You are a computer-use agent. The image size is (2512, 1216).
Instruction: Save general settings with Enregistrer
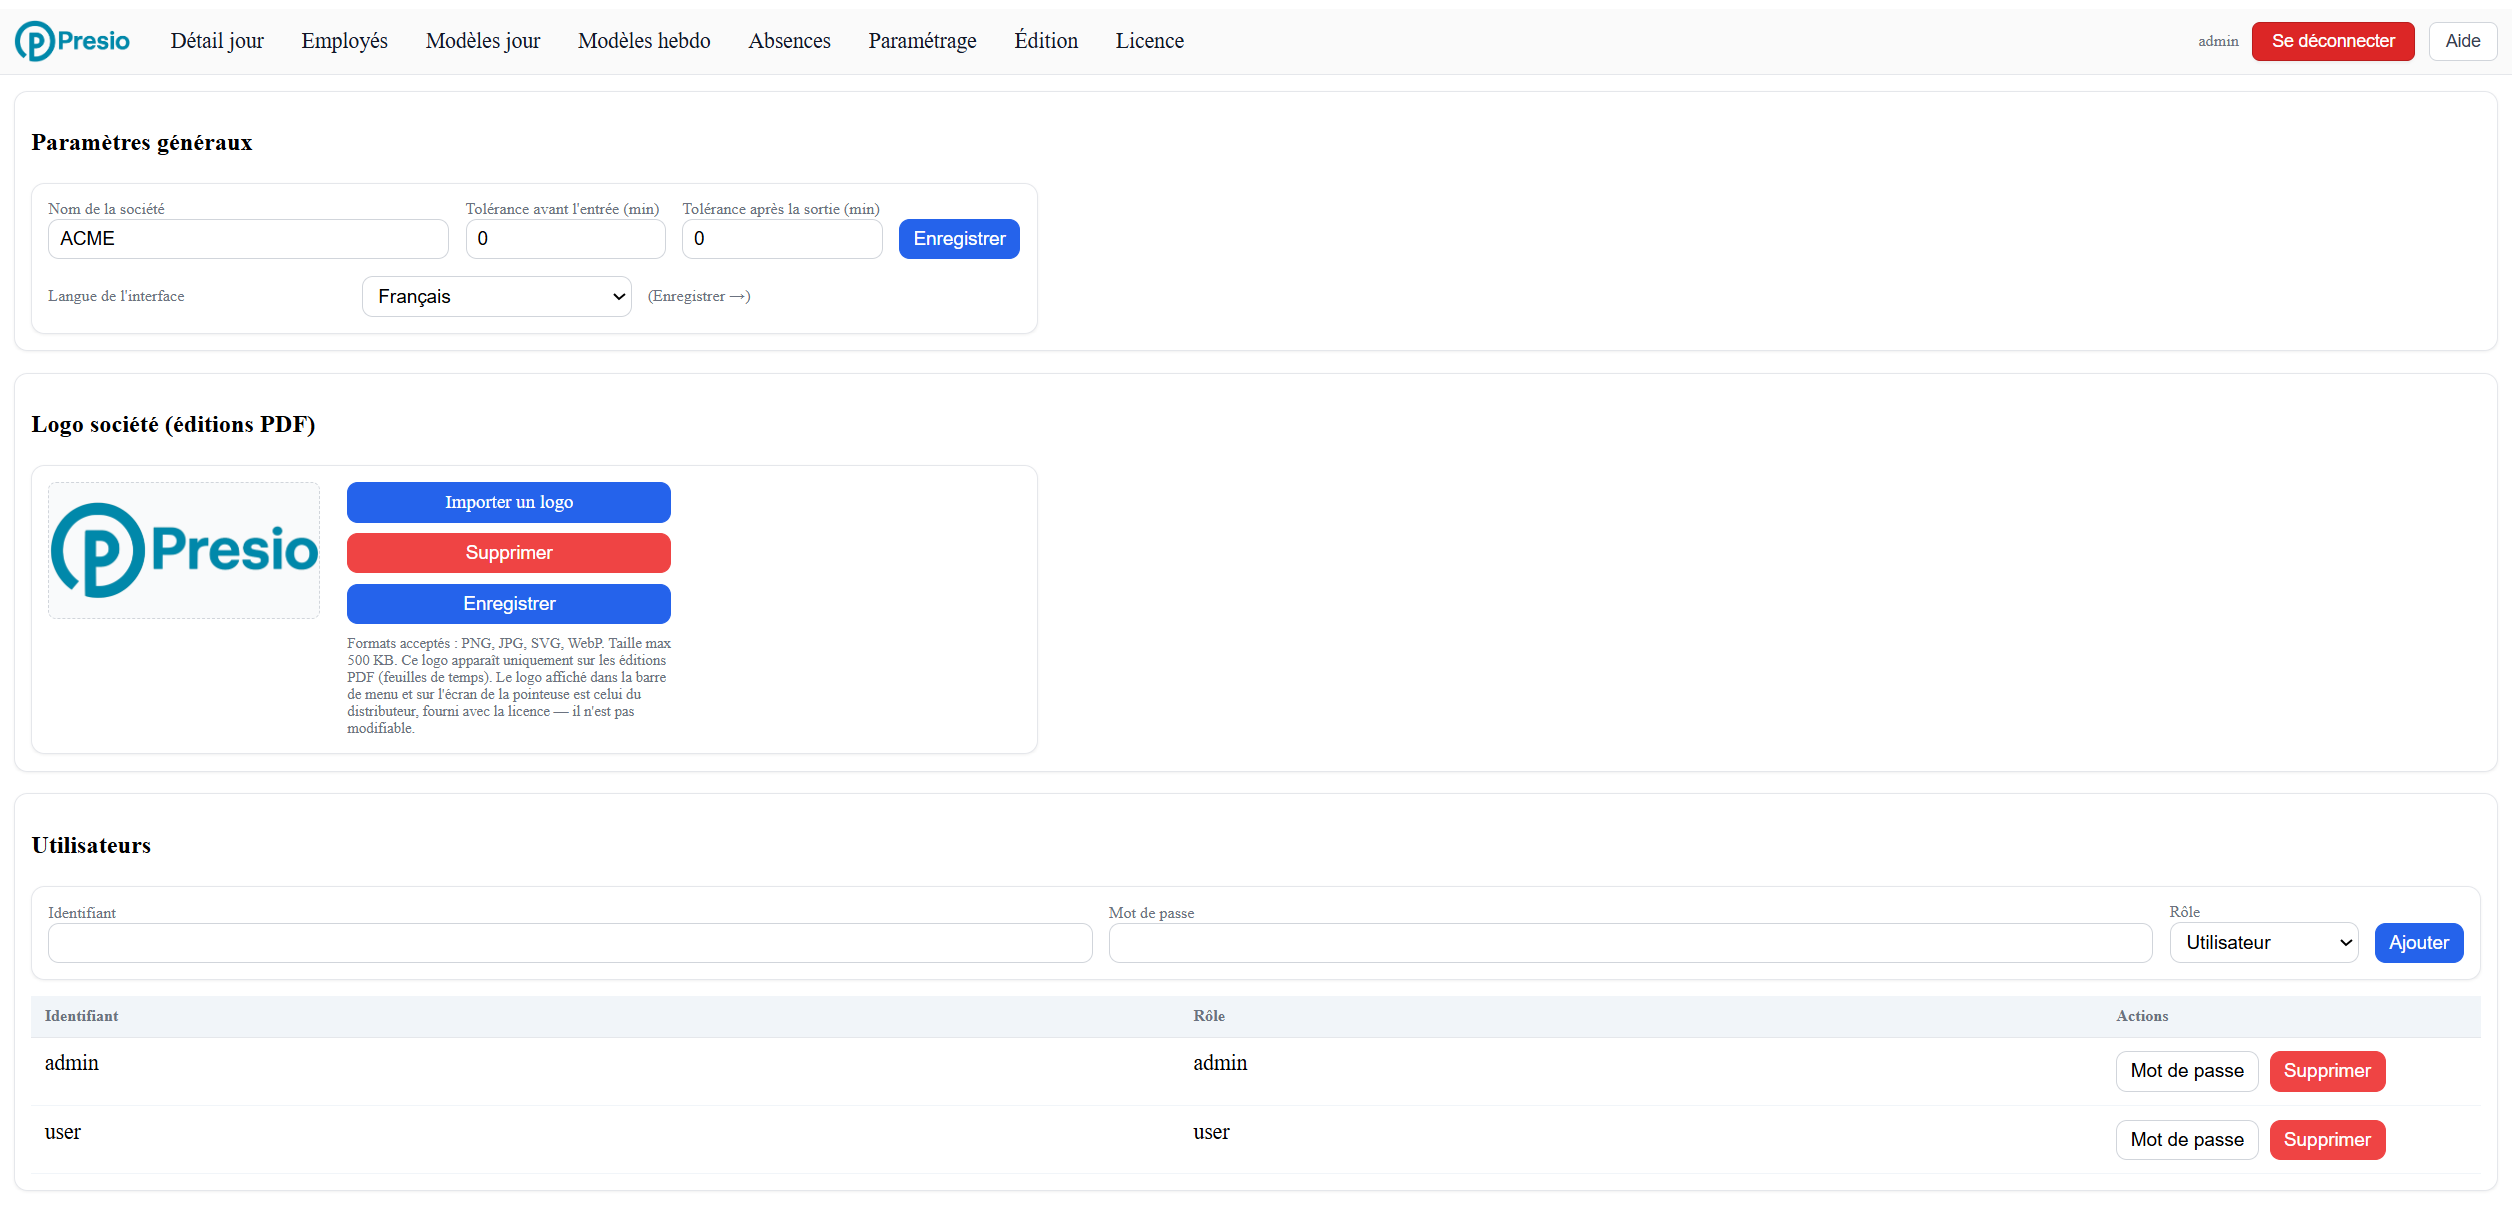click(x=959, y=239)
